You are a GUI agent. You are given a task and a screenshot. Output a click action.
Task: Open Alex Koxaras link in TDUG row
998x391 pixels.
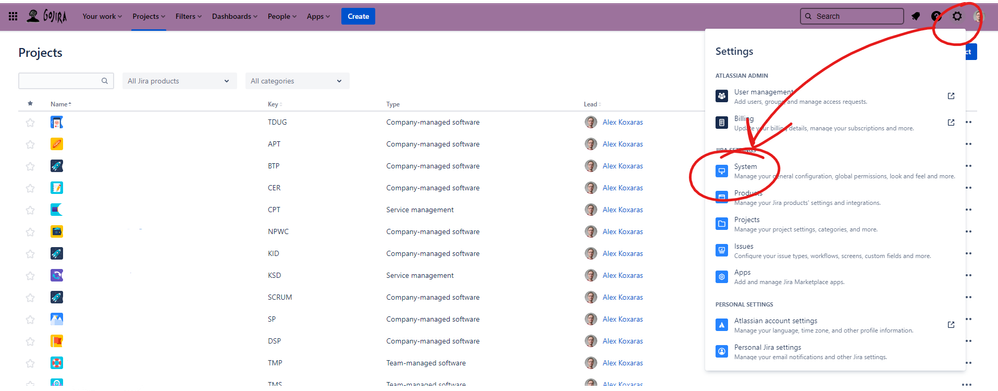622,122
